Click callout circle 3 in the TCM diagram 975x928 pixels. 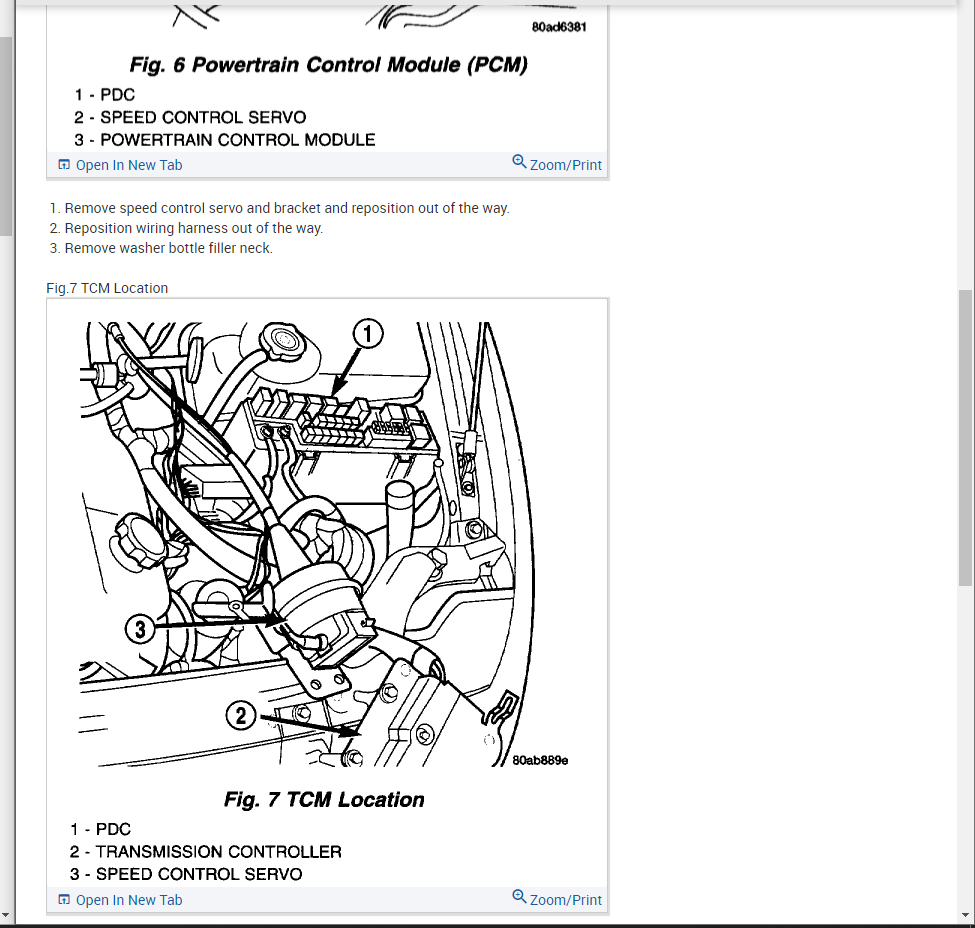click(140, 629)
